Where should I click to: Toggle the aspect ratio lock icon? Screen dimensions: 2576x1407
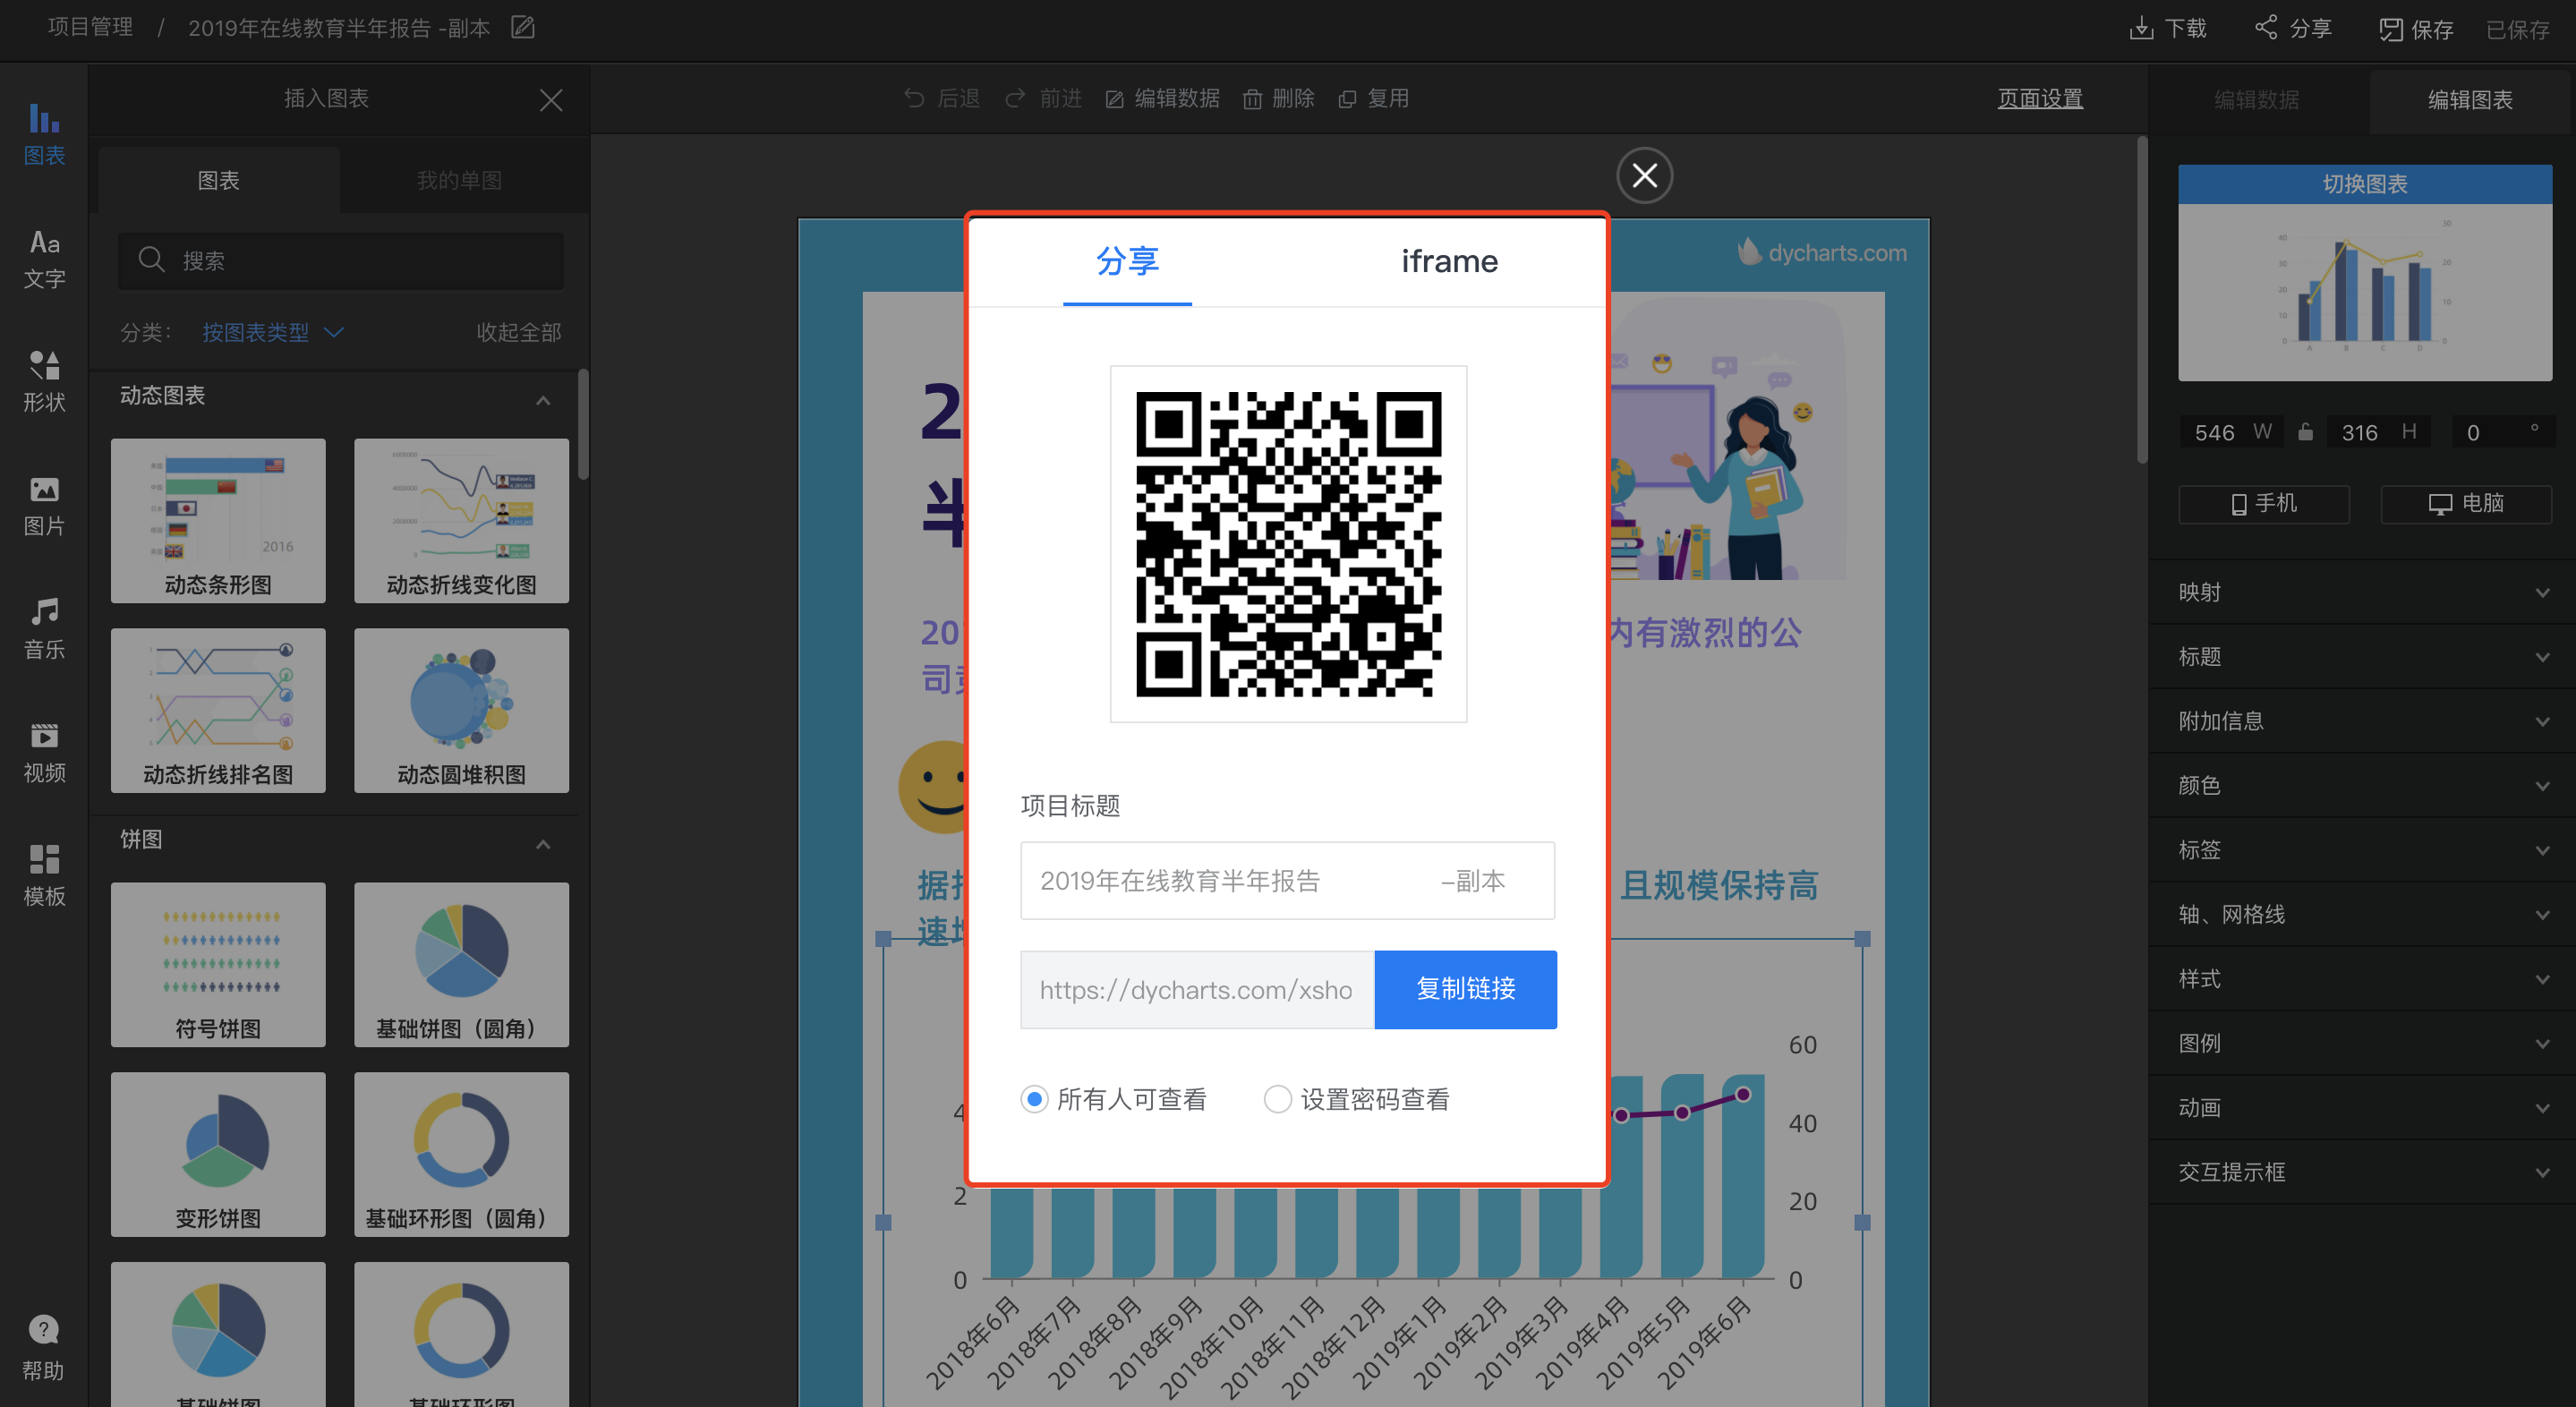(2306, 432)
